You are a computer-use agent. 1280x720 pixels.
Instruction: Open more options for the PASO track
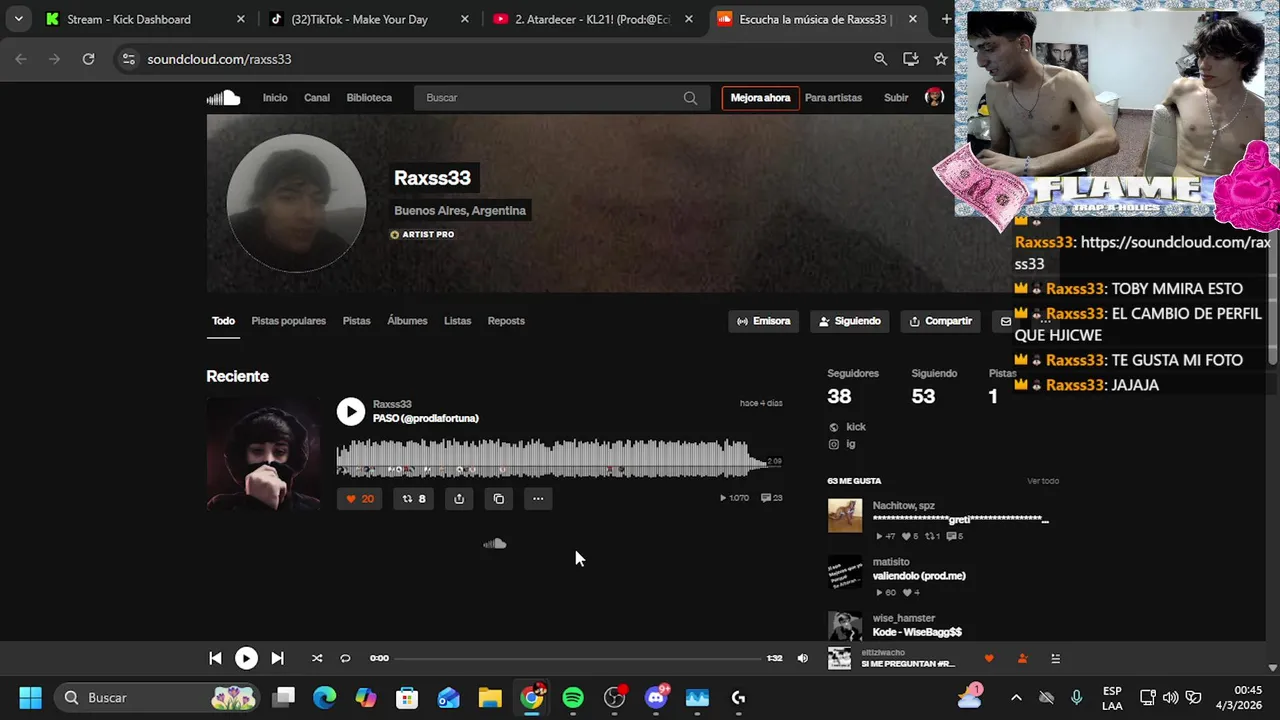(x=538, y=498)
